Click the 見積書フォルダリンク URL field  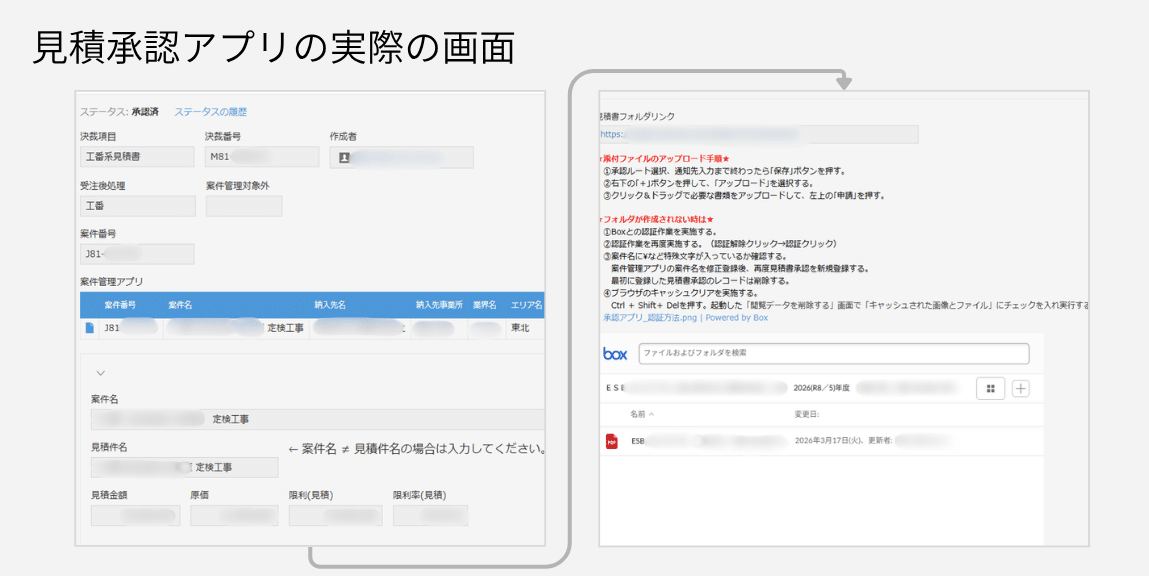pyautogui.click(x=758, y=134)
